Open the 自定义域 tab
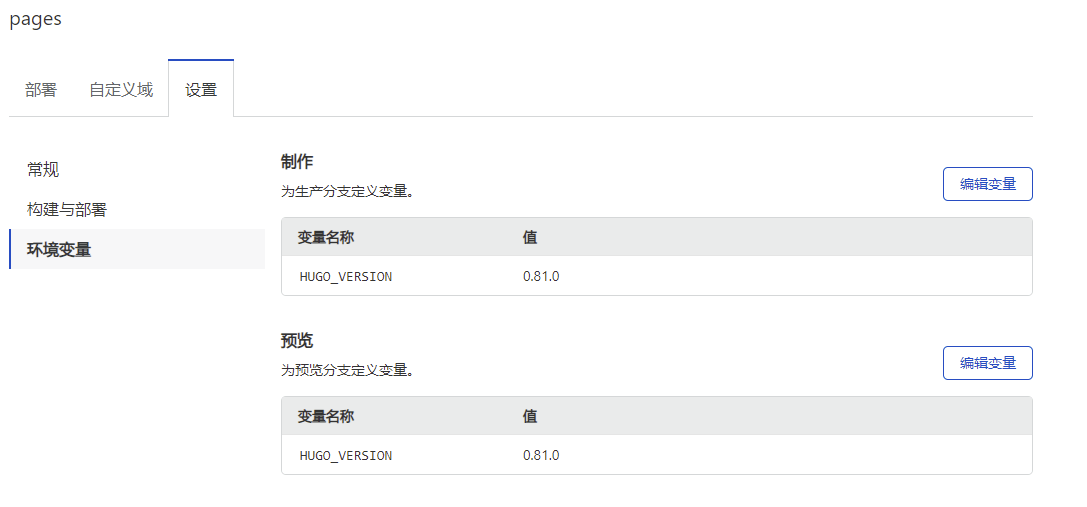Viewport: 1087px width, 507px height. point(121,90)
